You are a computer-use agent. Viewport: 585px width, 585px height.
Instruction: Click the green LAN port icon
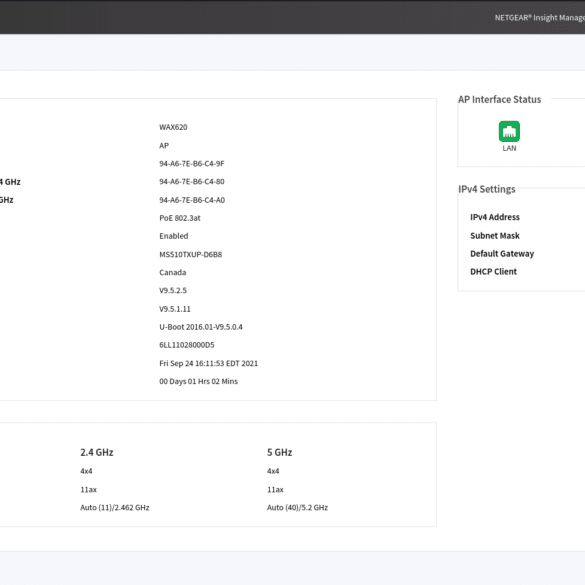point(509,131)
